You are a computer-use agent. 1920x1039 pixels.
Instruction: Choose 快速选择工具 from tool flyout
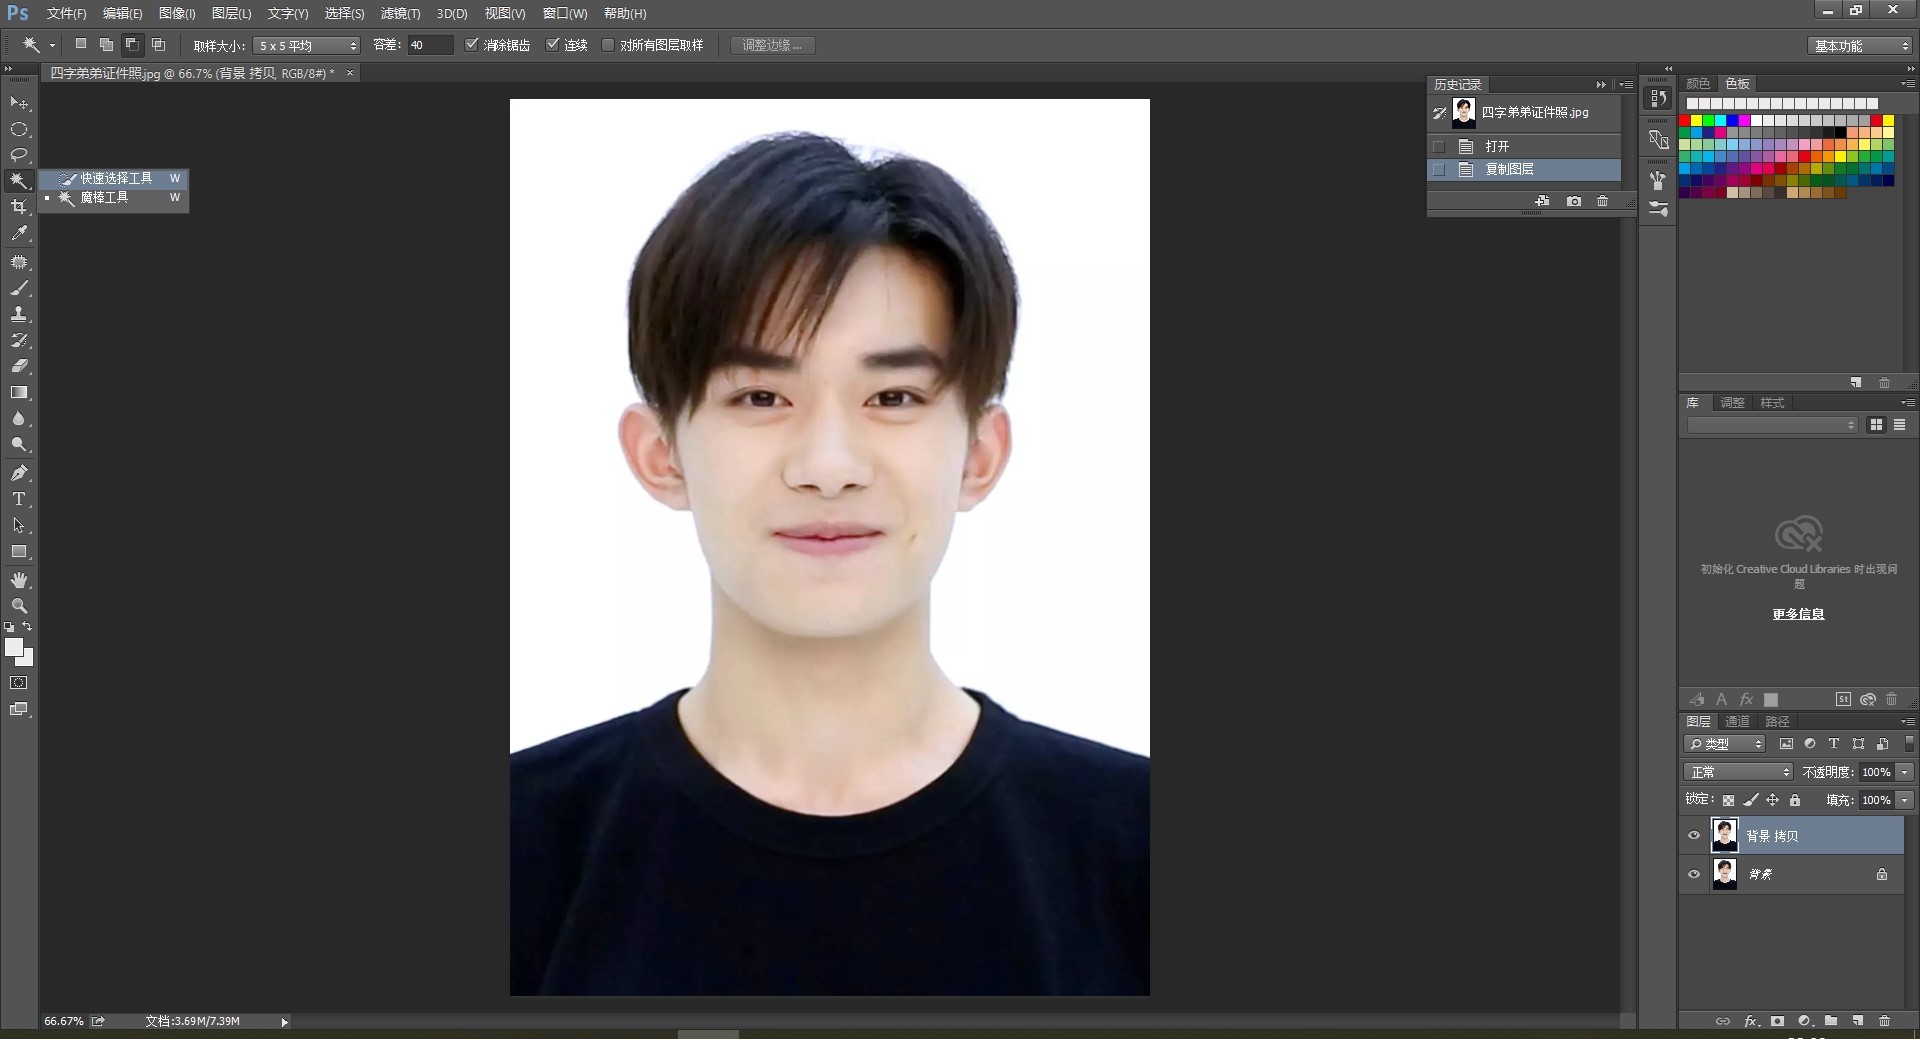coord(114,178)
